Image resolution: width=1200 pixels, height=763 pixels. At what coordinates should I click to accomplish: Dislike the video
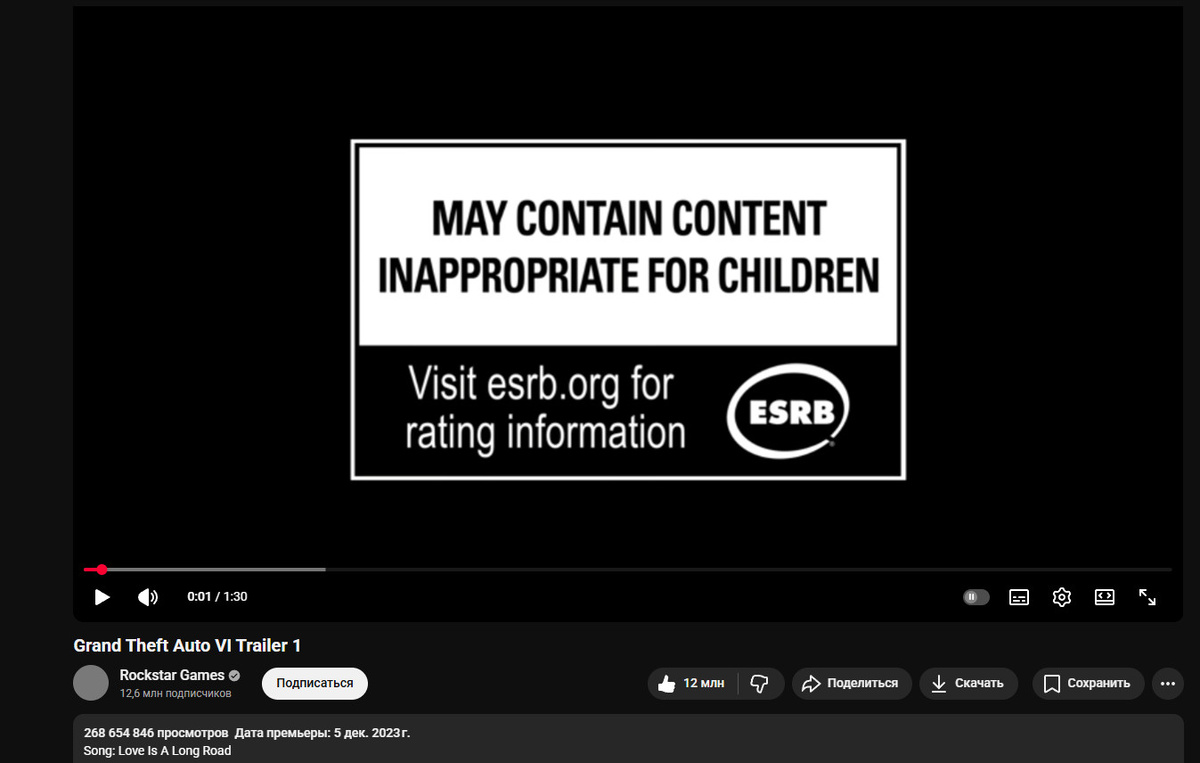(x=761, y=683)
